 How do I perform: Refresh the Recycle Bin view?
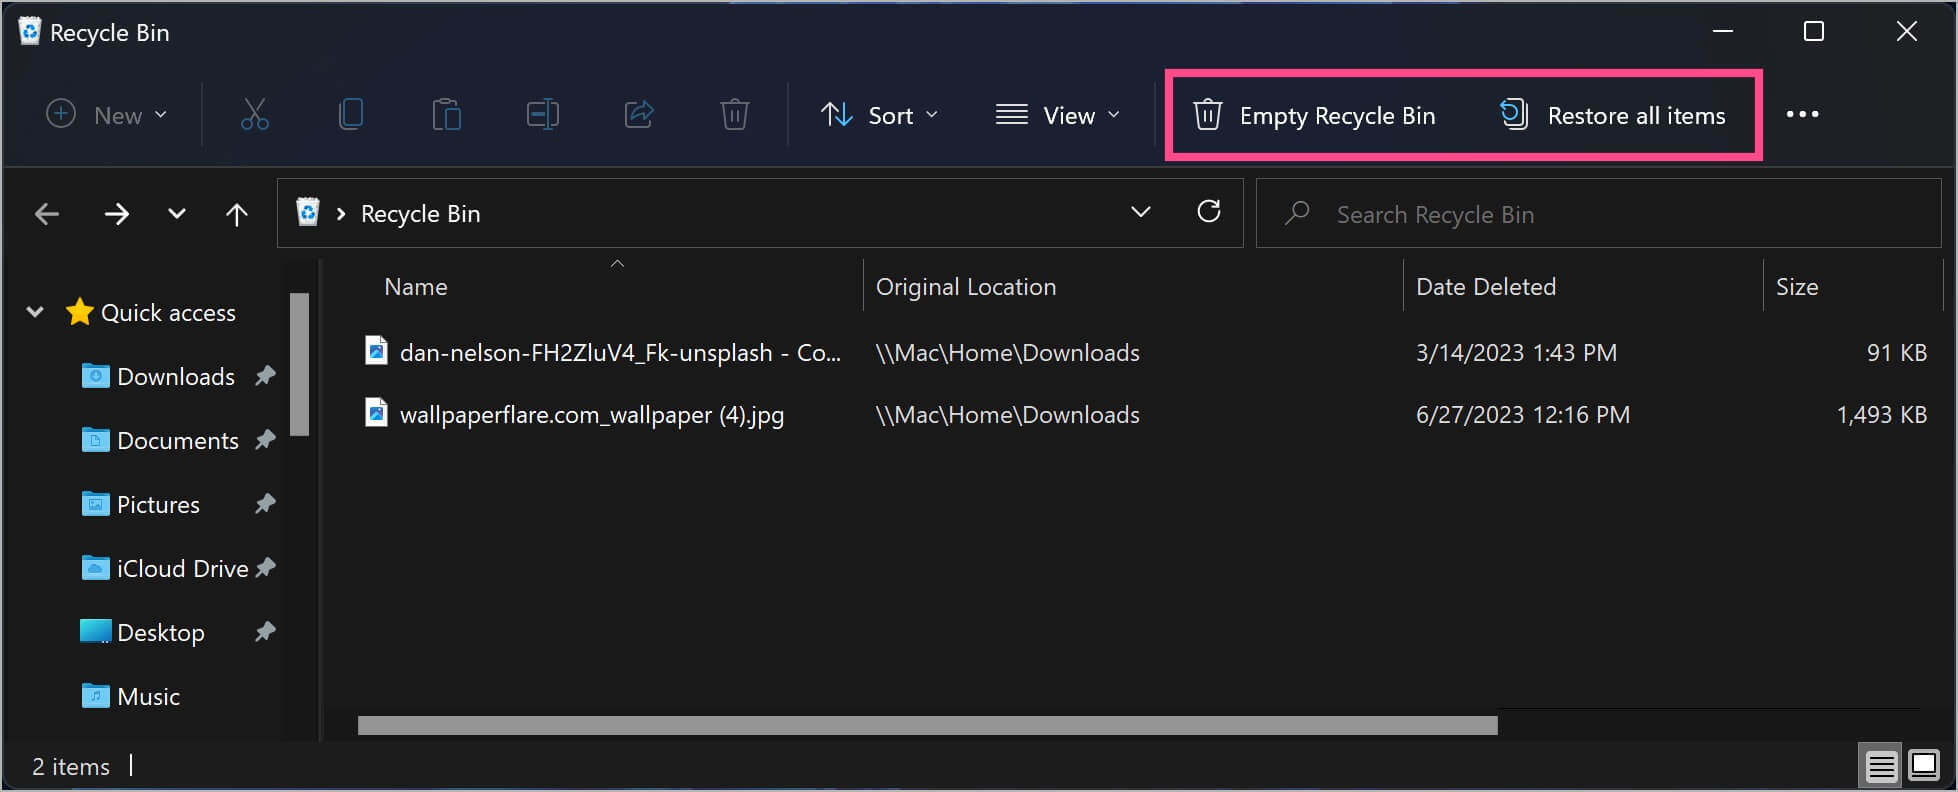[1208, 212]
